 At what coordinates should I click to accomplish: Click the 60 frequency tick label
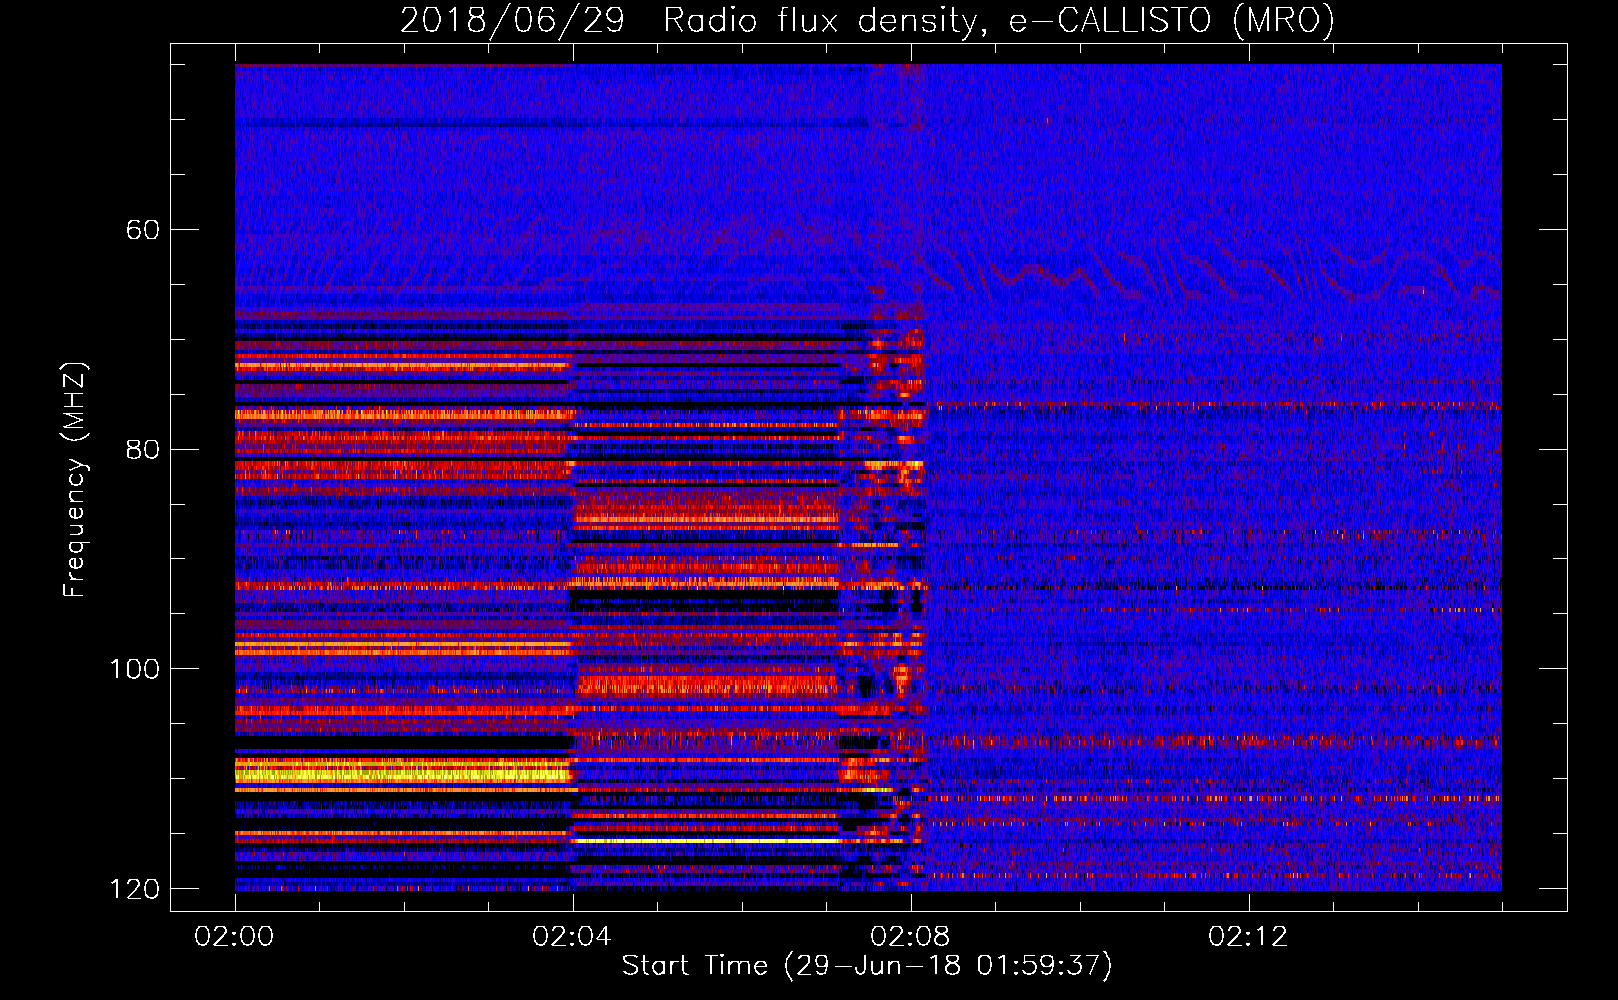[143, 230]
